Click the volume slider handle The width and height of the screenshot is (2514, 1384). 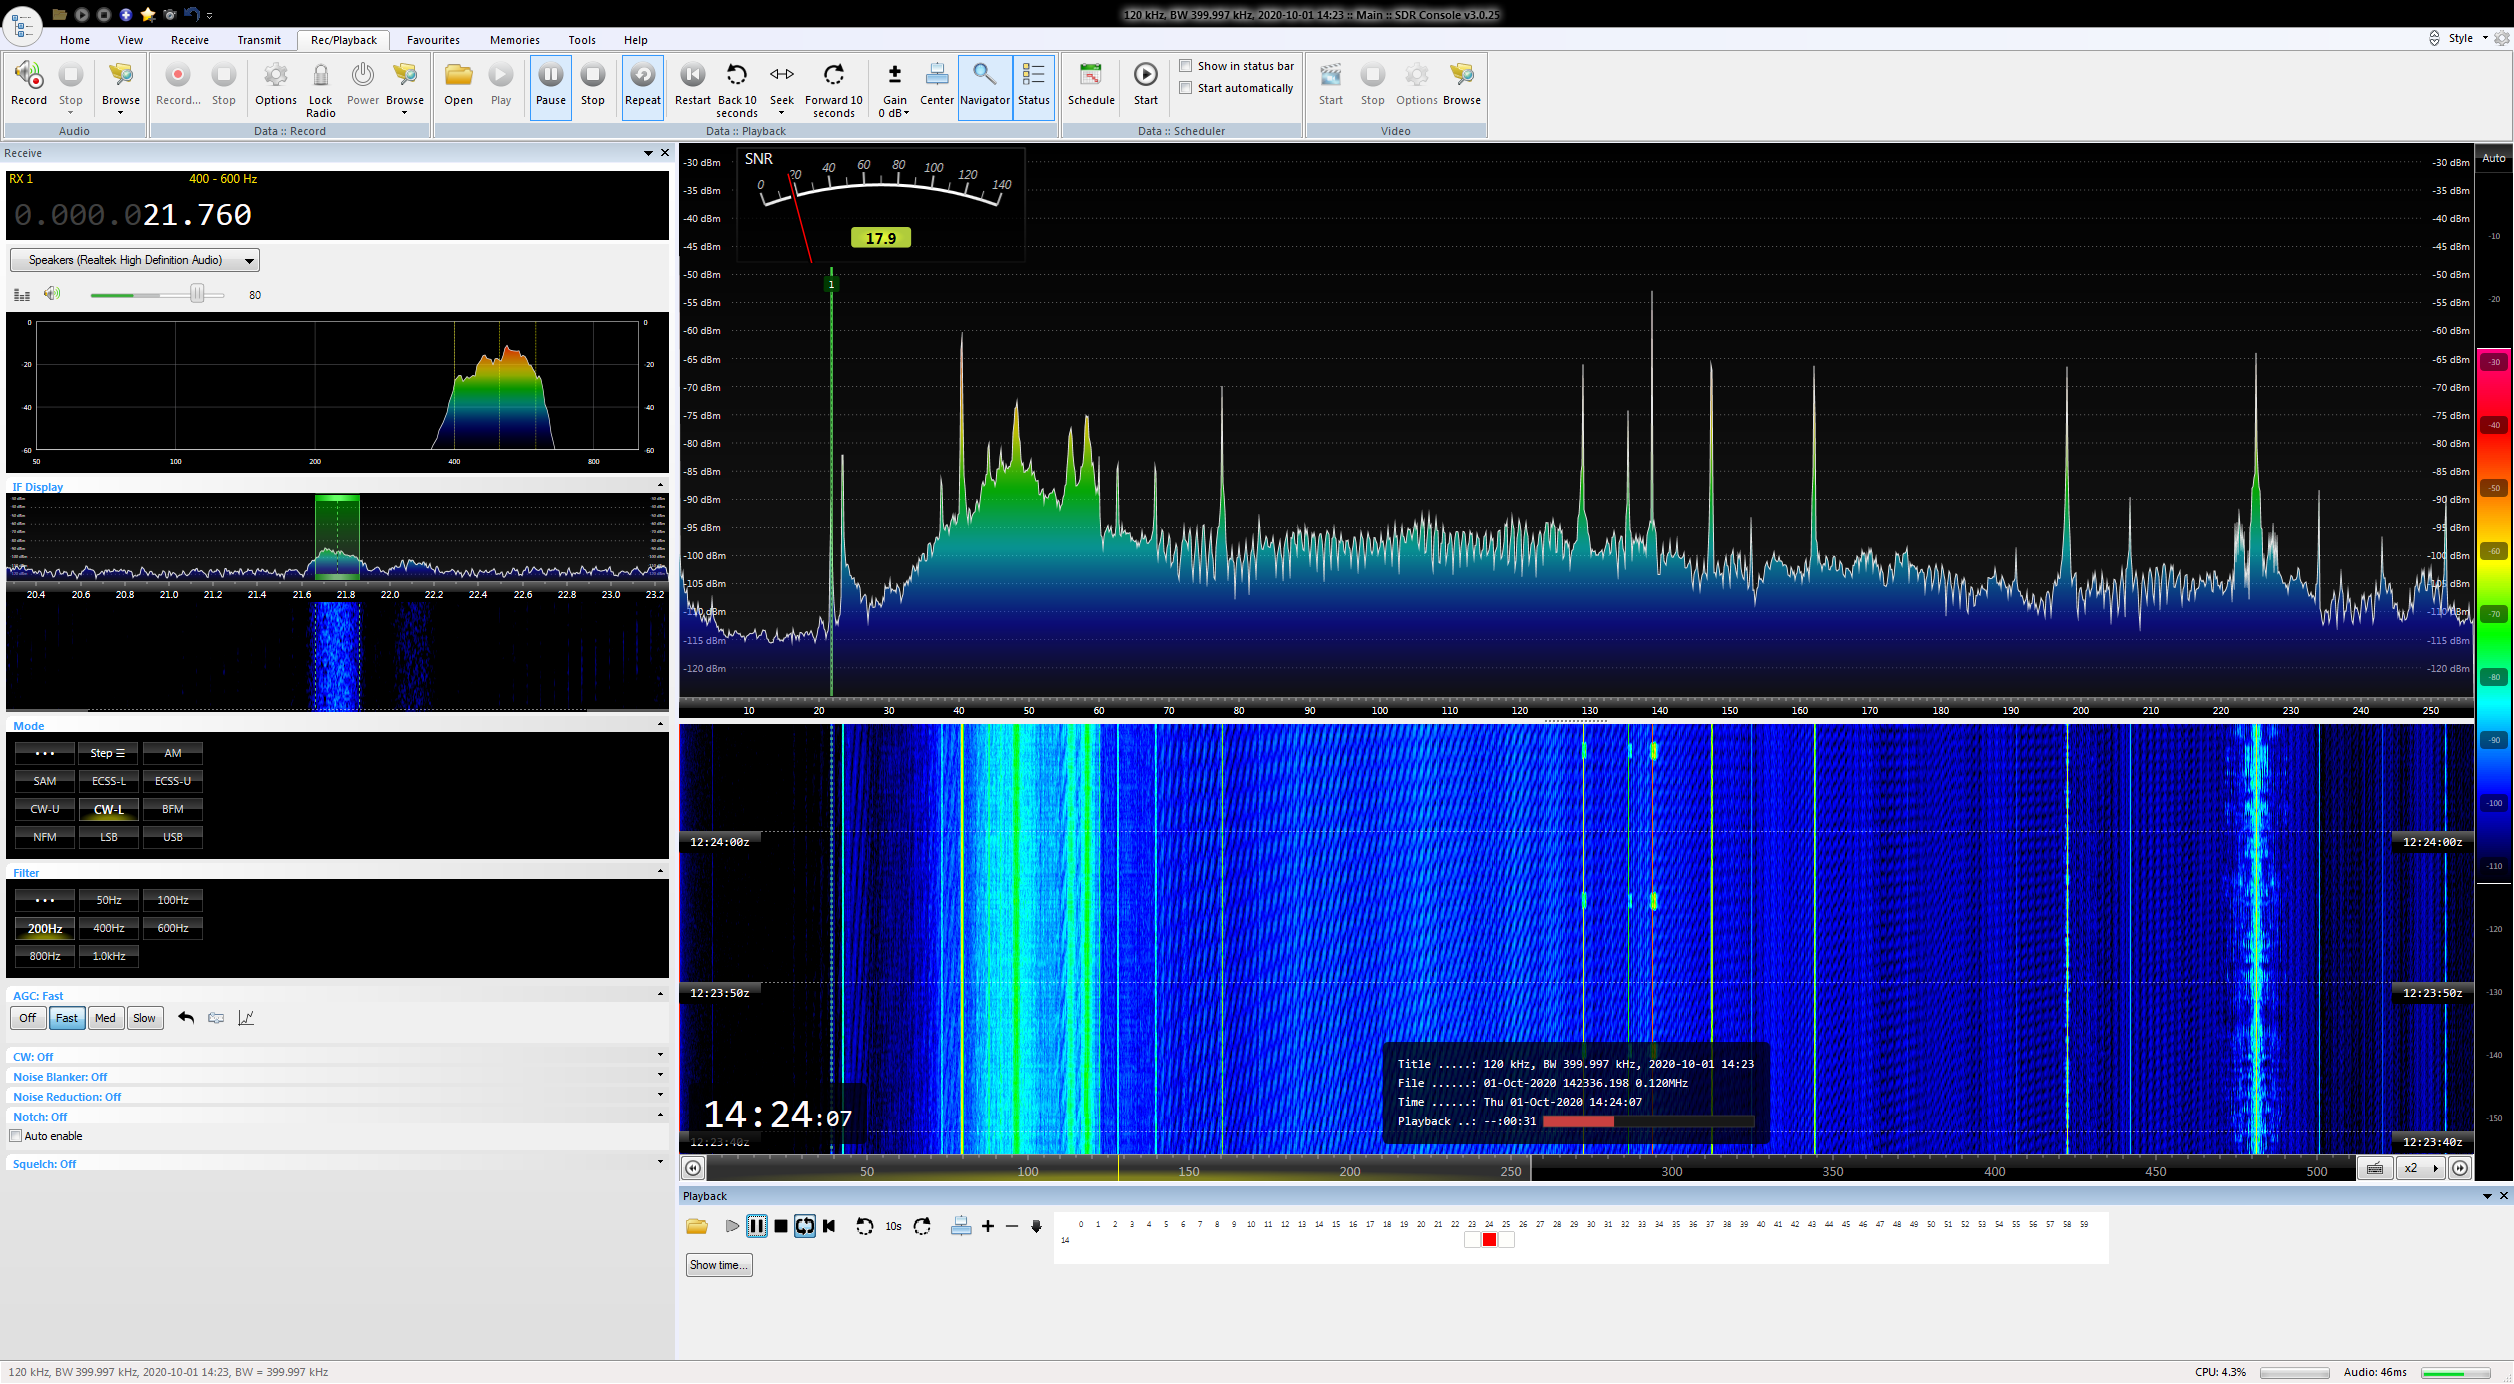pos(197,294)
